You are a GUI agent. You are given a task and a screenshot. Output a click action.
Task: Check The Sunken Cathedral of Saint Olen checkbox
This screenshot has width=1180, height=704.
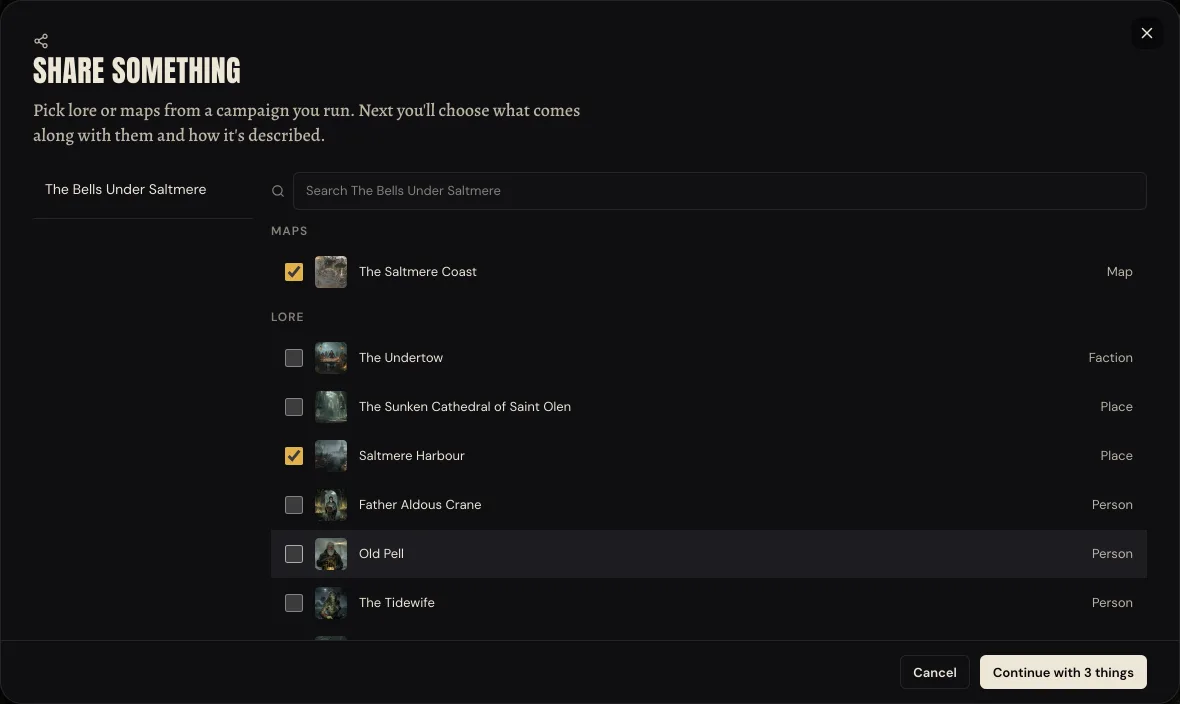(293, 407)
